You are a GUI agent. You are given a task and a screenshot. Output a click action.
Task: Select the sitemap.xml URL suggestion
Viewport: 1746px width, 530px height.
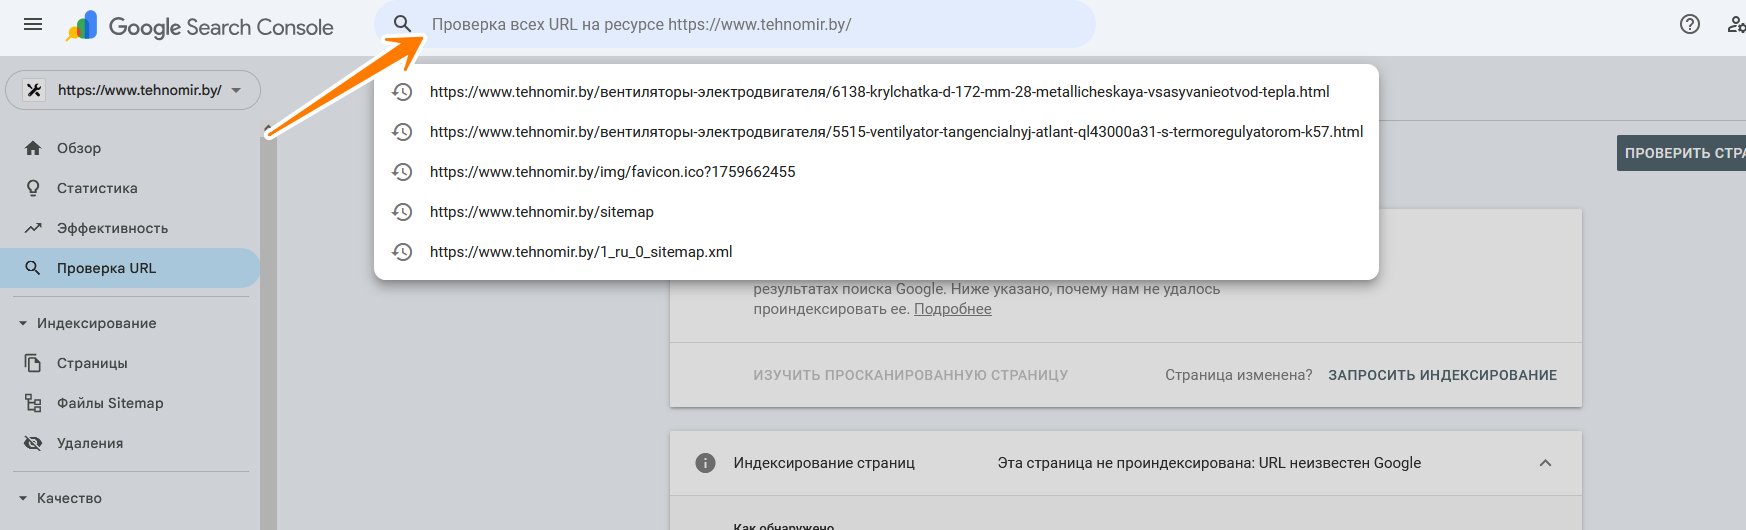point(581,252)
